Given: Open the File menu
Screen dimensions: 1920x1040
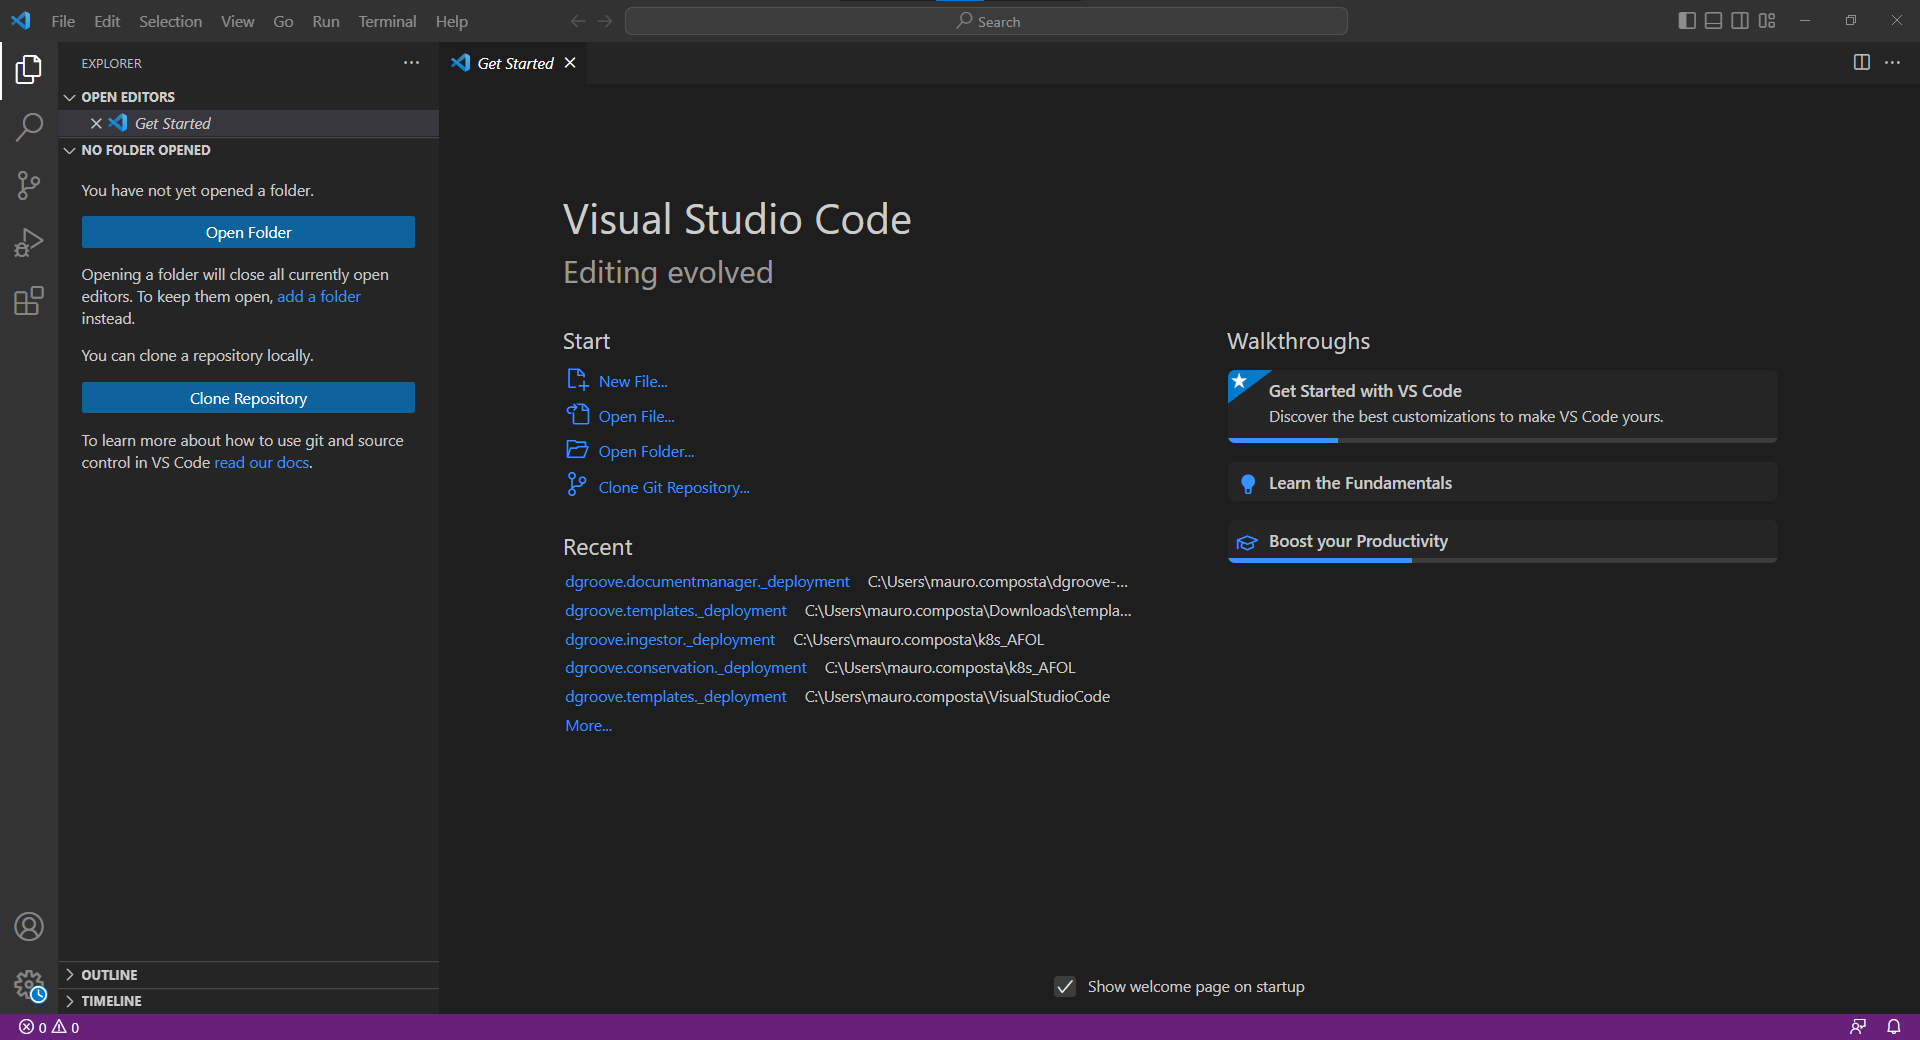Looking at the screenshot, I should point(63,21).
